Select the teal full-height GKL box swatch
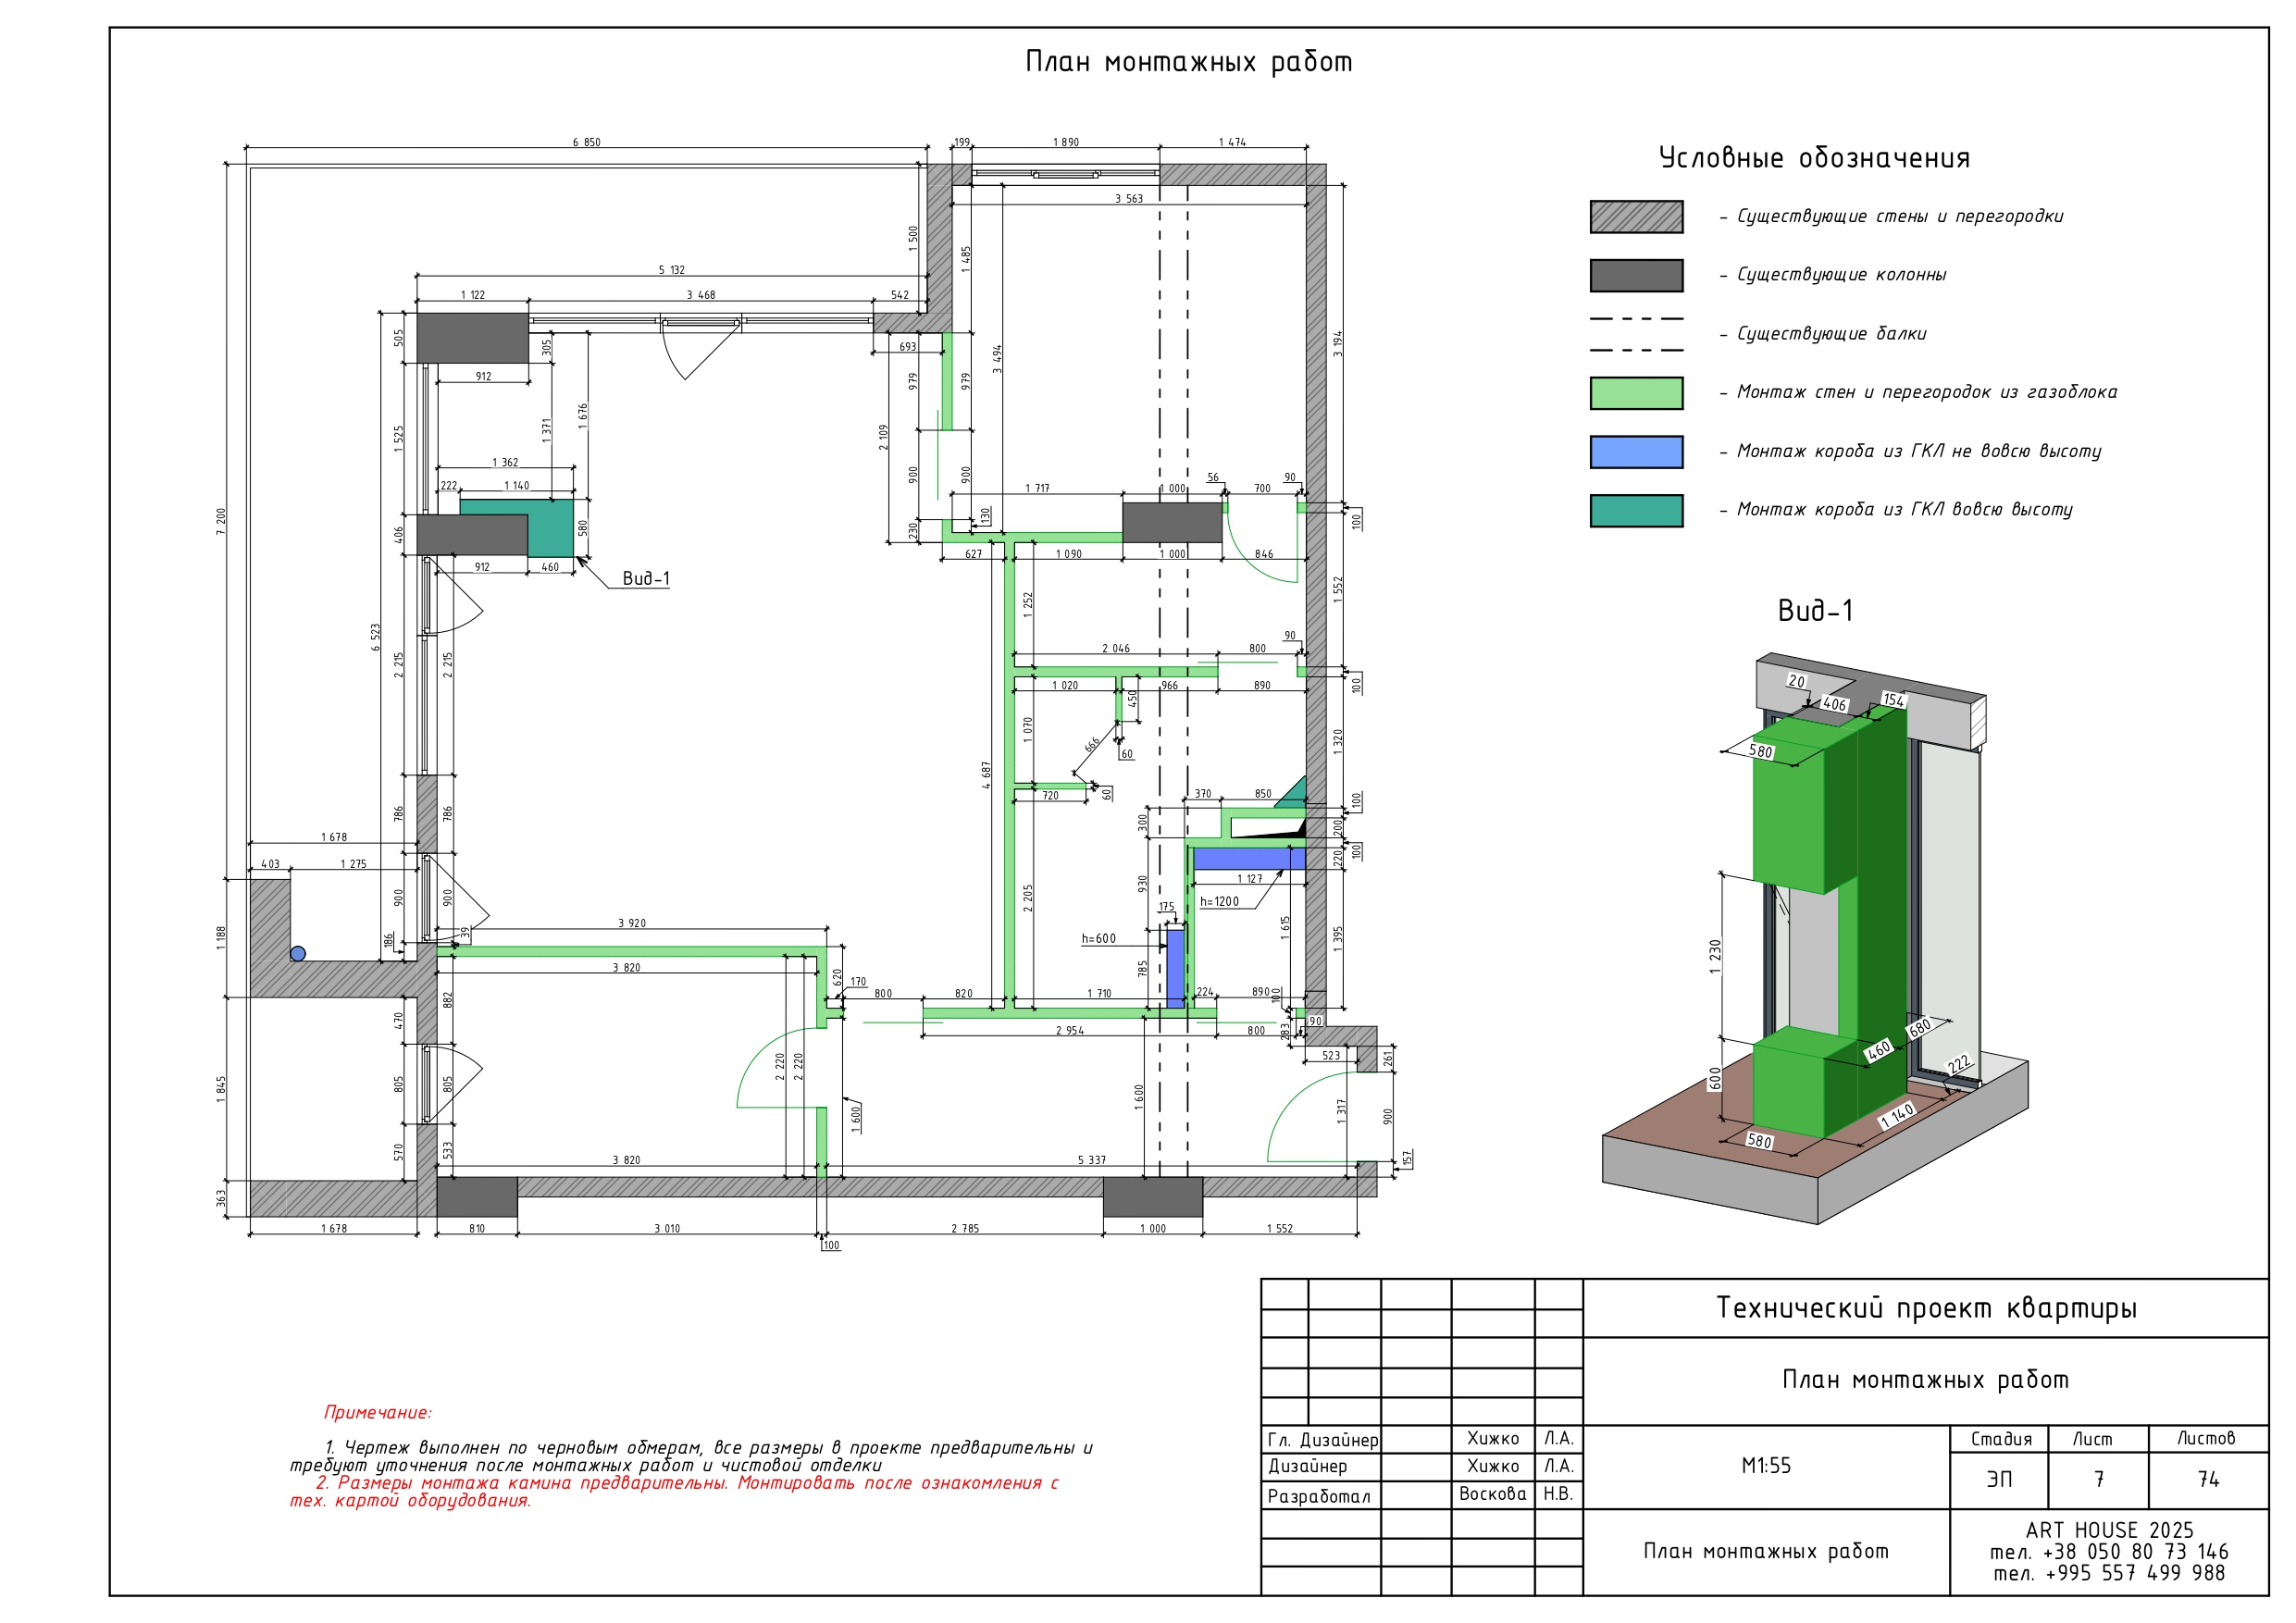The width and height of the screenshot is (2296, 1623). [1636, 511]
